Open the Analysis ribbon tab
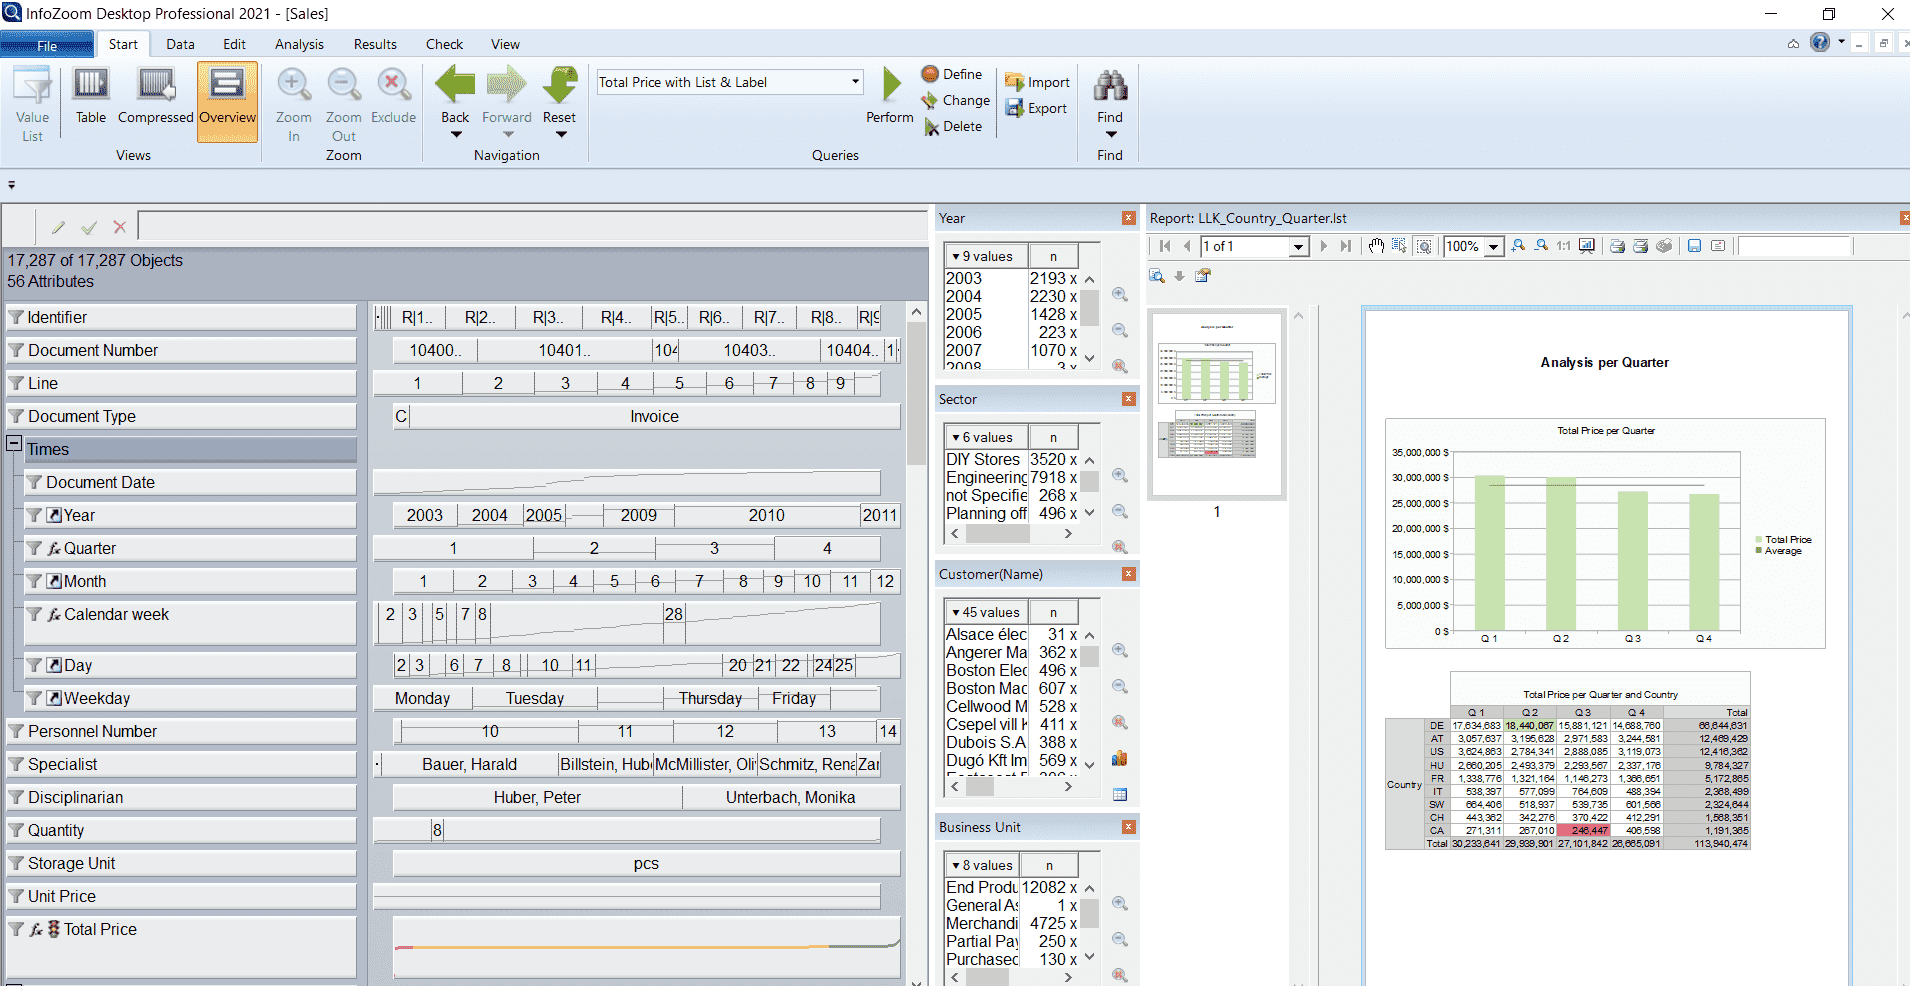 click(x=299, y=44)
